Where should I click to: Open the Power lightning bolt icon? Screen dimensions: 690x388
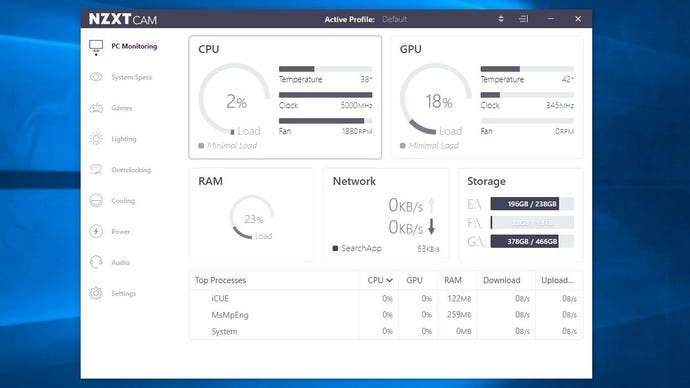click(96, 231)
